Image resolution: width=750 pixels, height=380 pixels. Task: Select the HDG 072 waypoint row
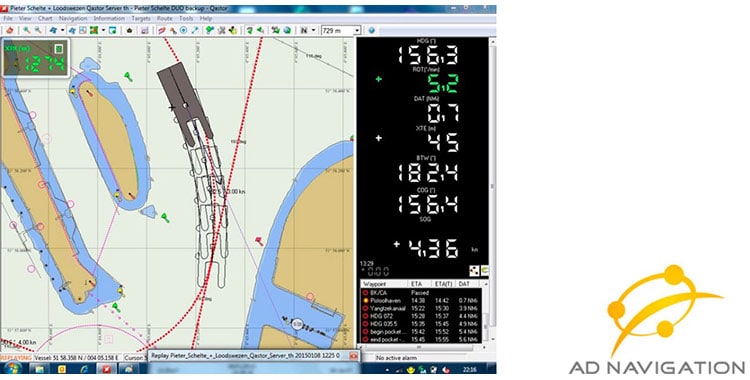pos(420,316)
